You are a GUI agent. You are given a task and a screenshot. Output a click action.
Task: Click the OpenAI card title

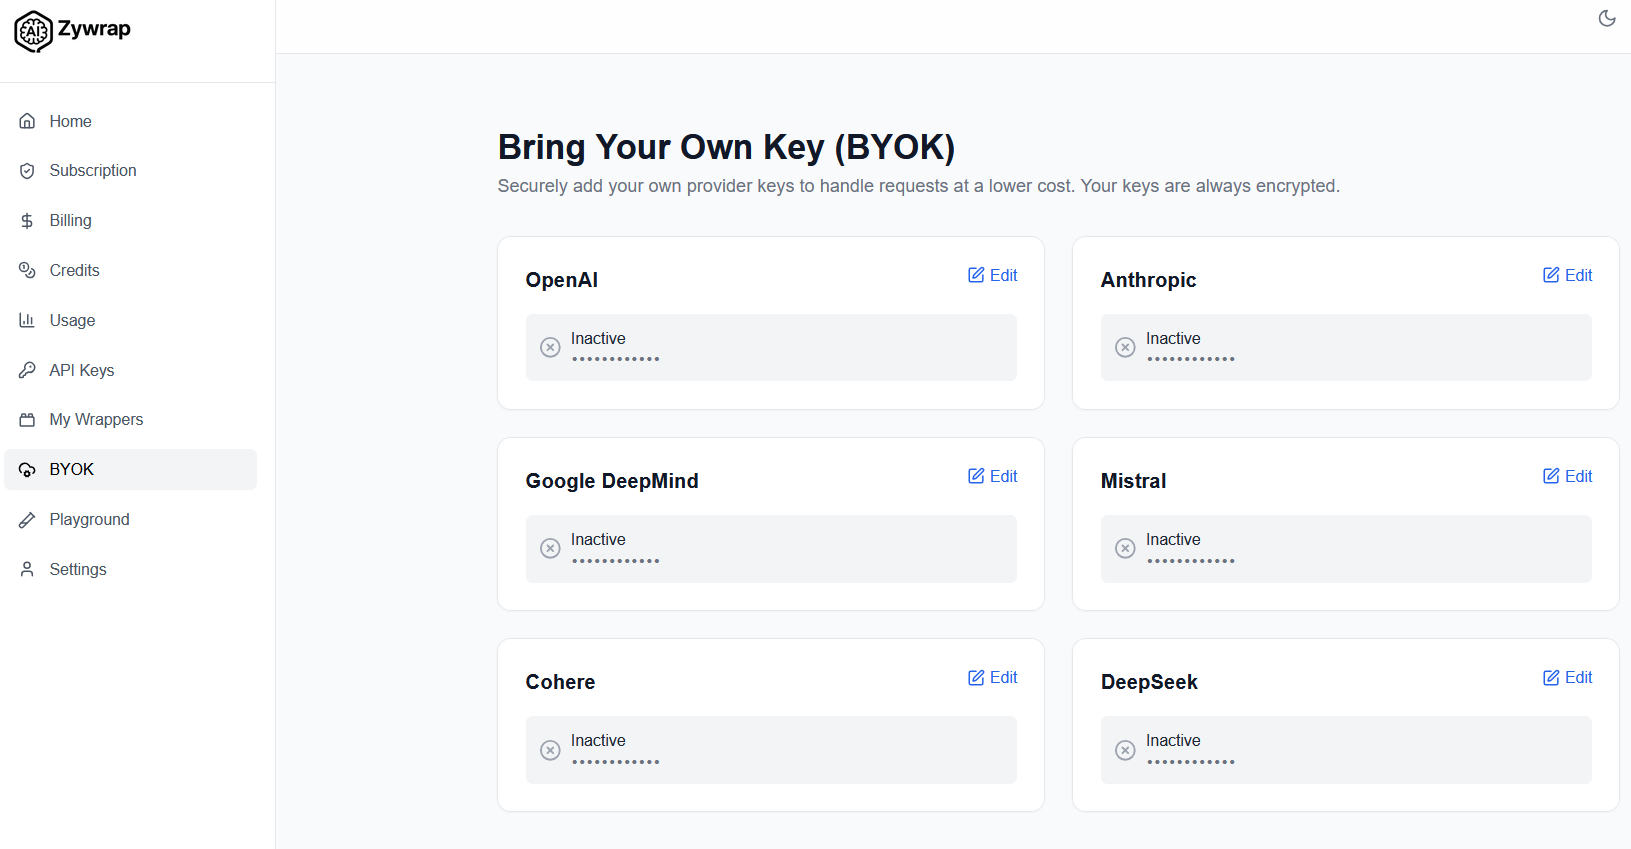click(562, 280)
